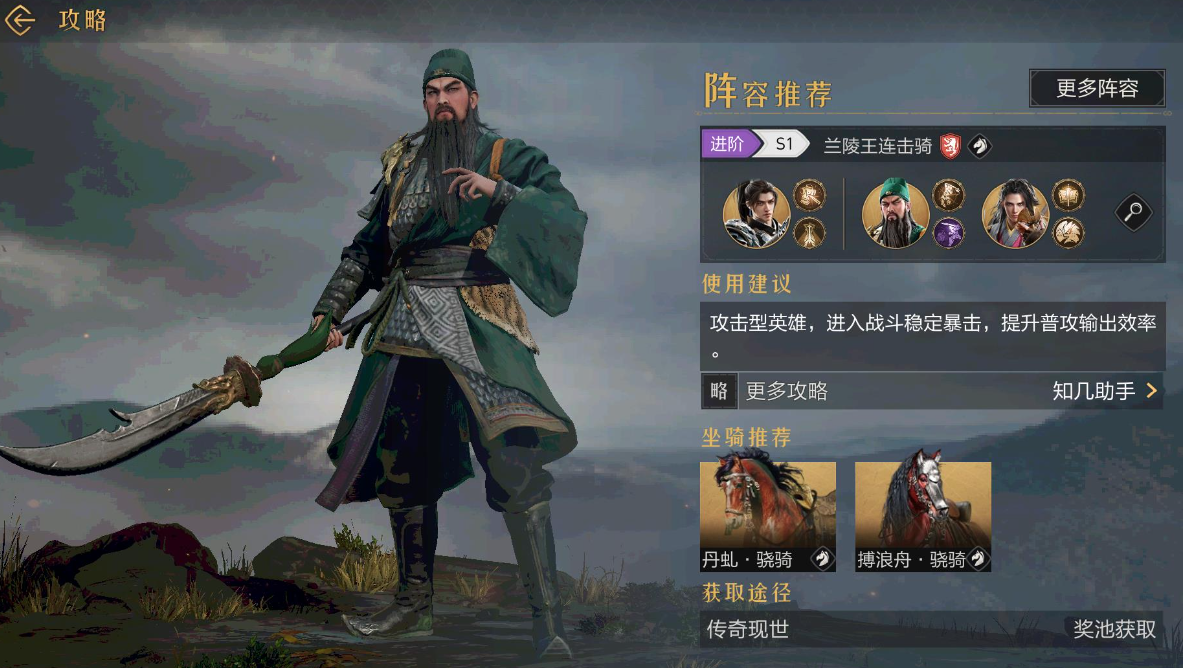
Task: Tap the purple skill icon beside Guan Yu
Action: pos(948,232)
